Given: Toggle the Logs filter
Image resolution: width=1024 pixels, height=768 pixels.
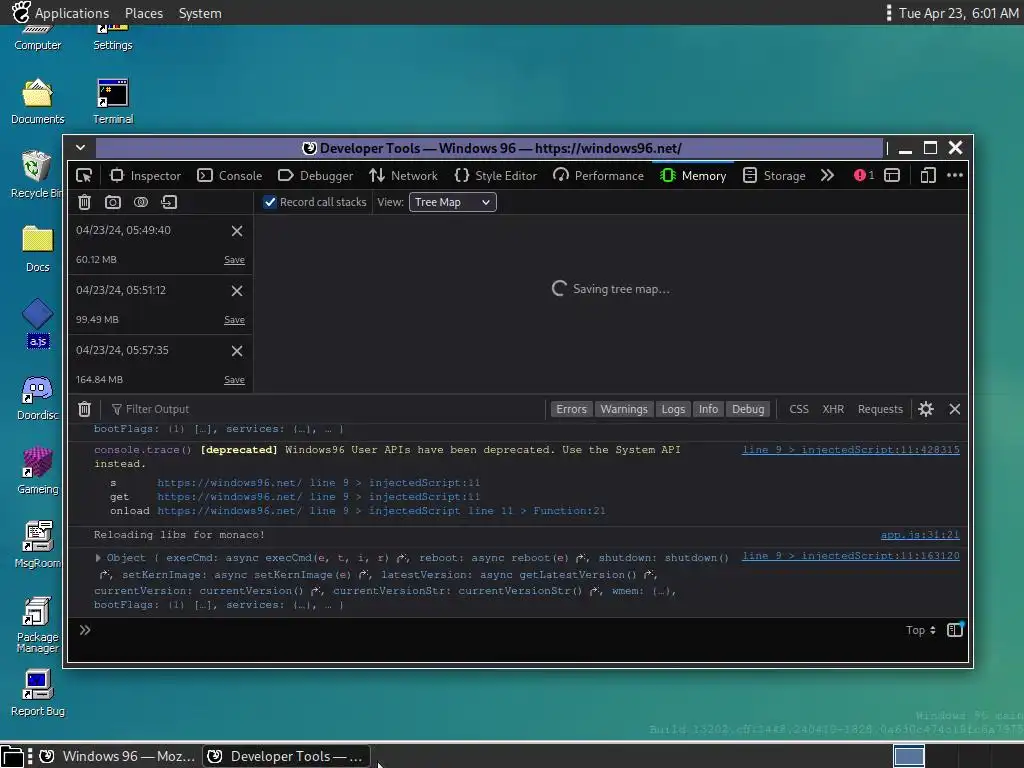Looking at the screenshot, I should (673, 409).
